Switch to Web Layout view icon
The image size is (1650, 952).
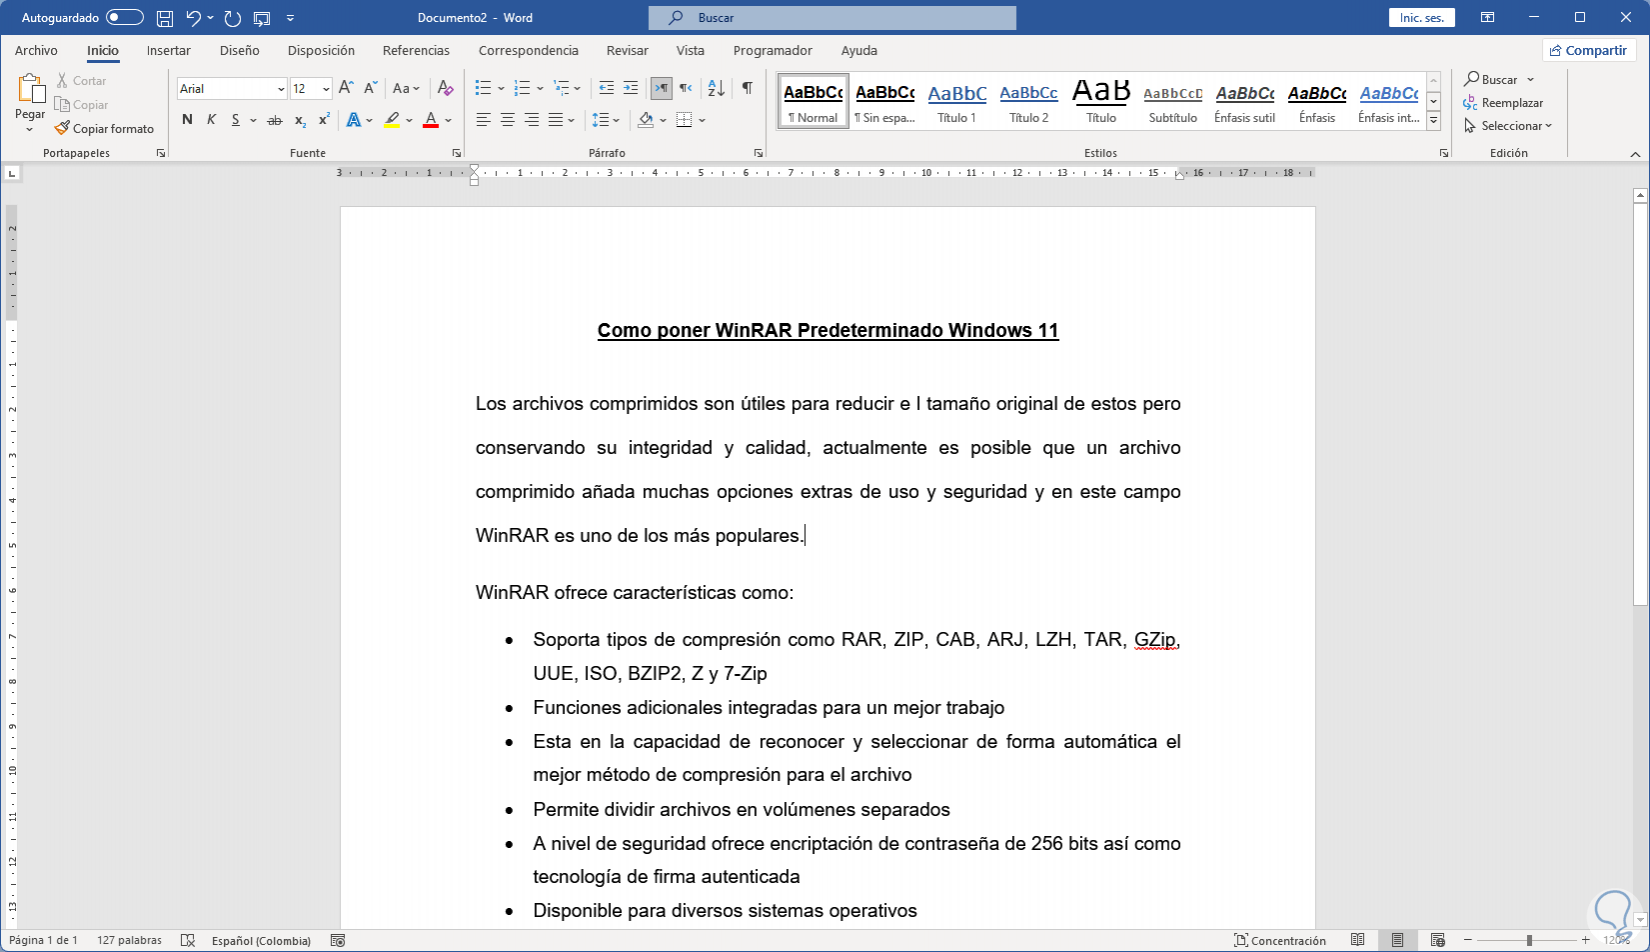[x=1437, y=940]
